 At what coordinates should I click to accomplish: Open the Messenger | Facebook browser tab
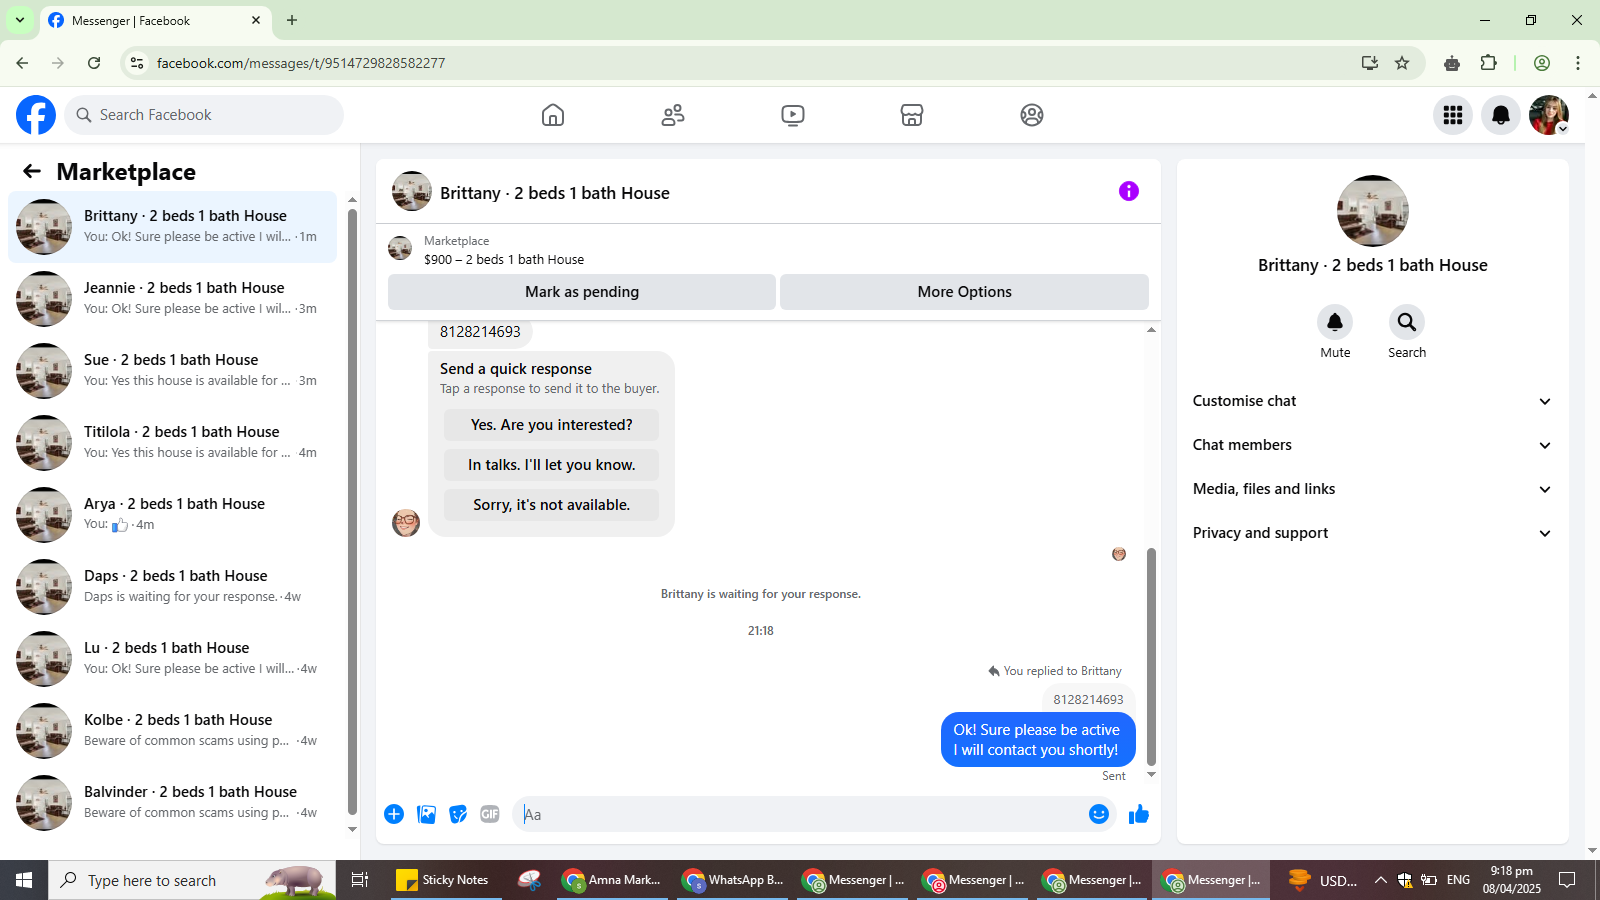(155, 20)
